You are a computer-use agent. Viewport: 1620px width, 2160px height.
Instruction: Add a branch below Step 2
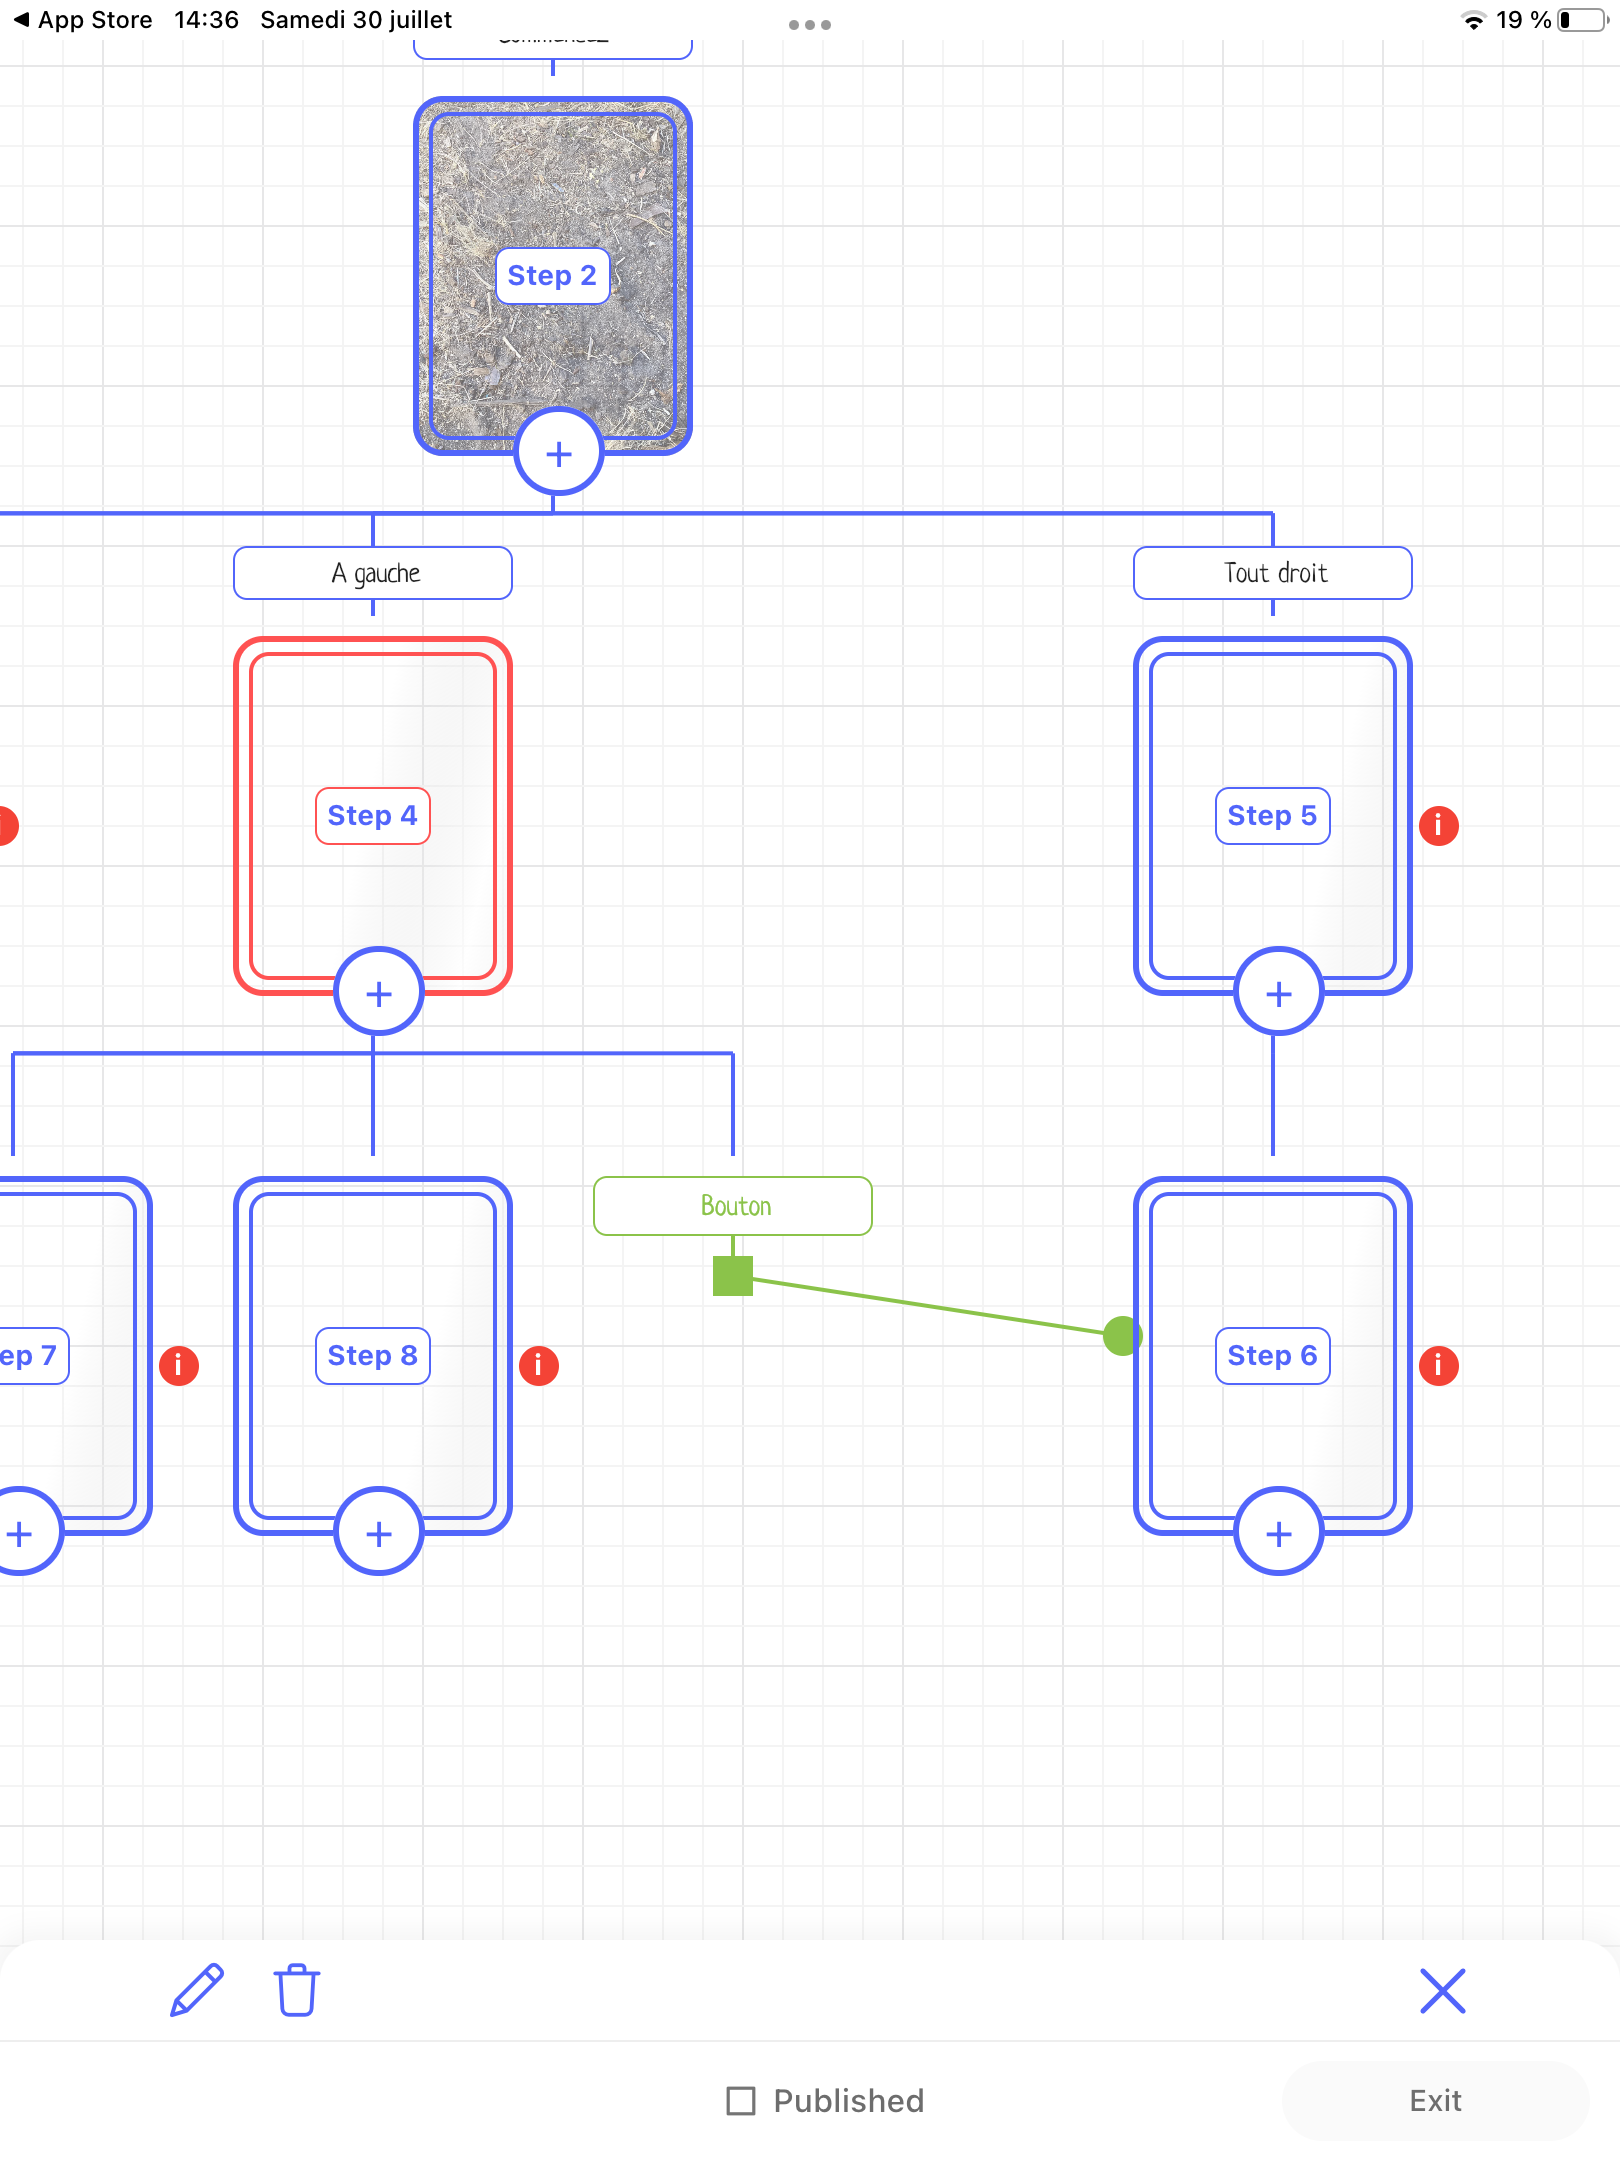[559, 454]
